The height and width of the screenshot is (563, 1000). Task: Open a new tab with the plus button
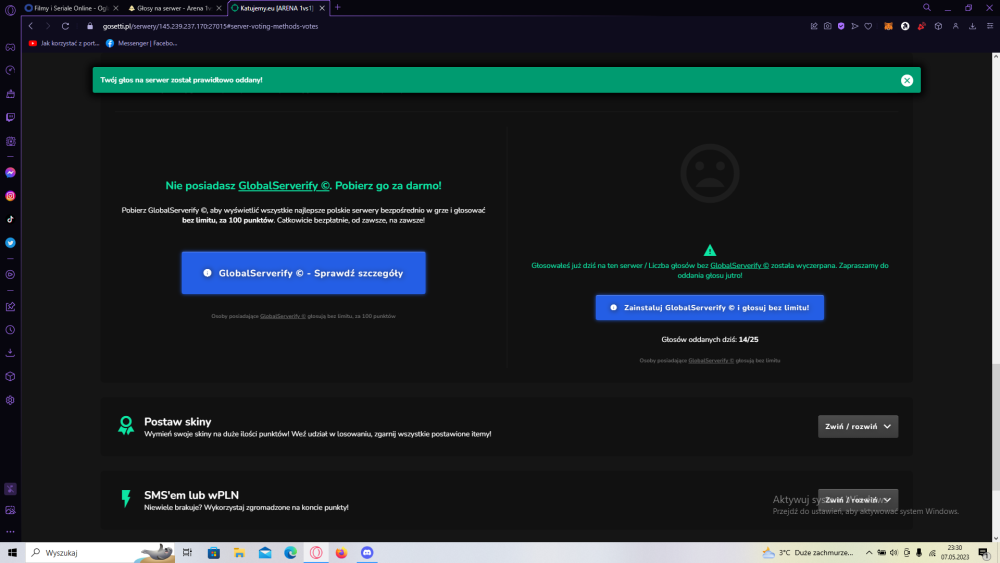coord(337,8)
